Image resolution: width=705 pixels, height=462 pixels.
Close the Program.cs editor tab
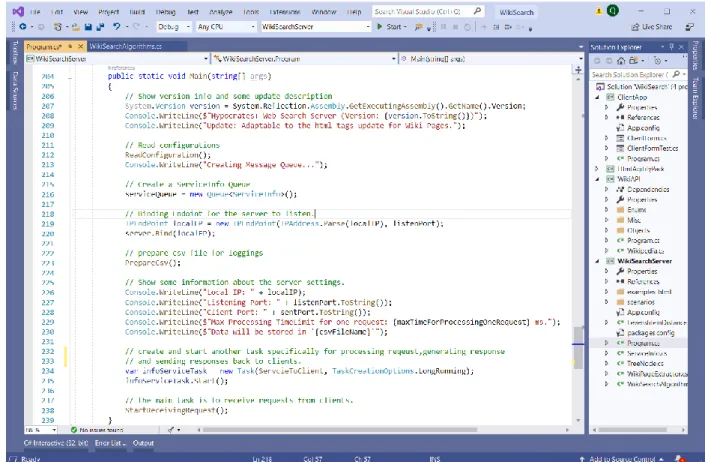80,46
